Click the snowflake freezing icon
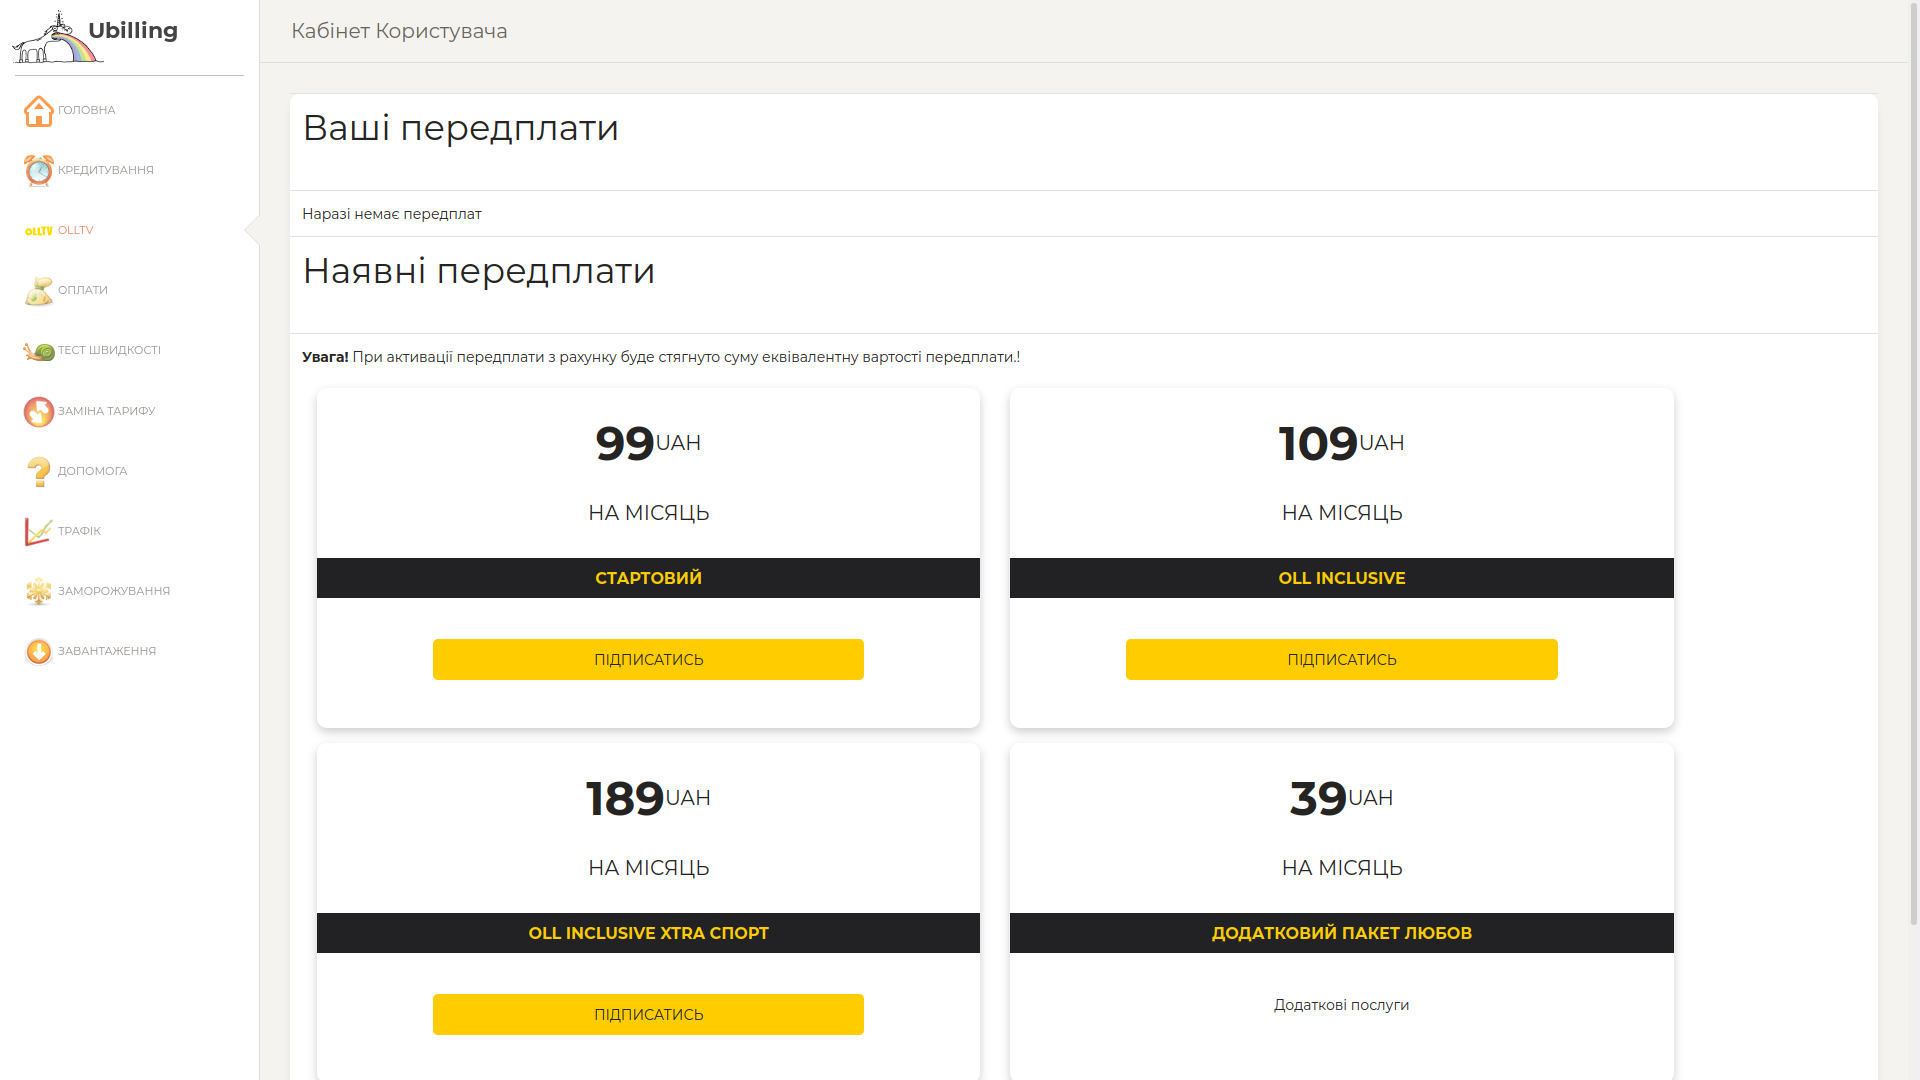This screenshot has width=1920, height=1080. click(38, 591)
